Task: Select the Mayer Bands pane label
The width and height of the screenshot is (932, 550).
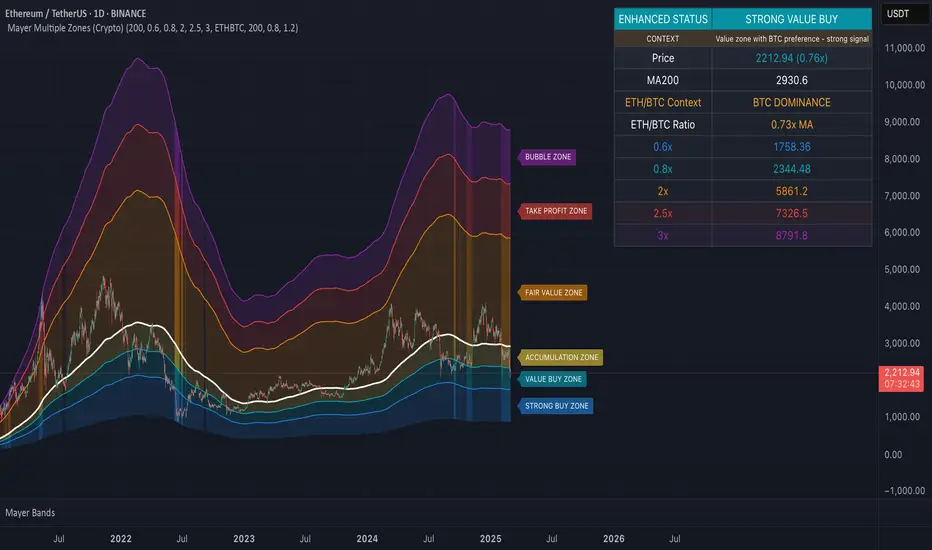Action: 30,513
